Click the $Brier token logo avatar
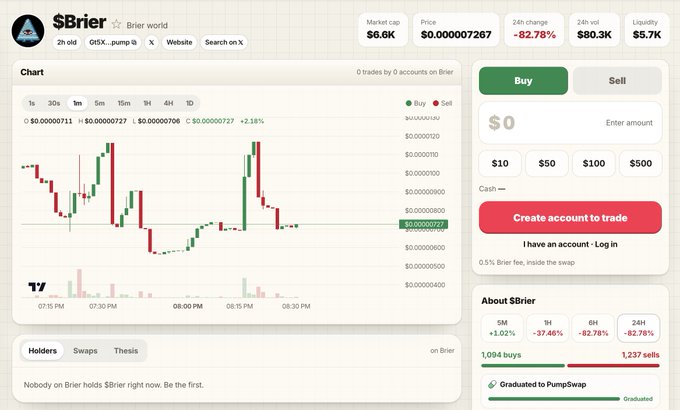680x410 pixels. point(28,31)
